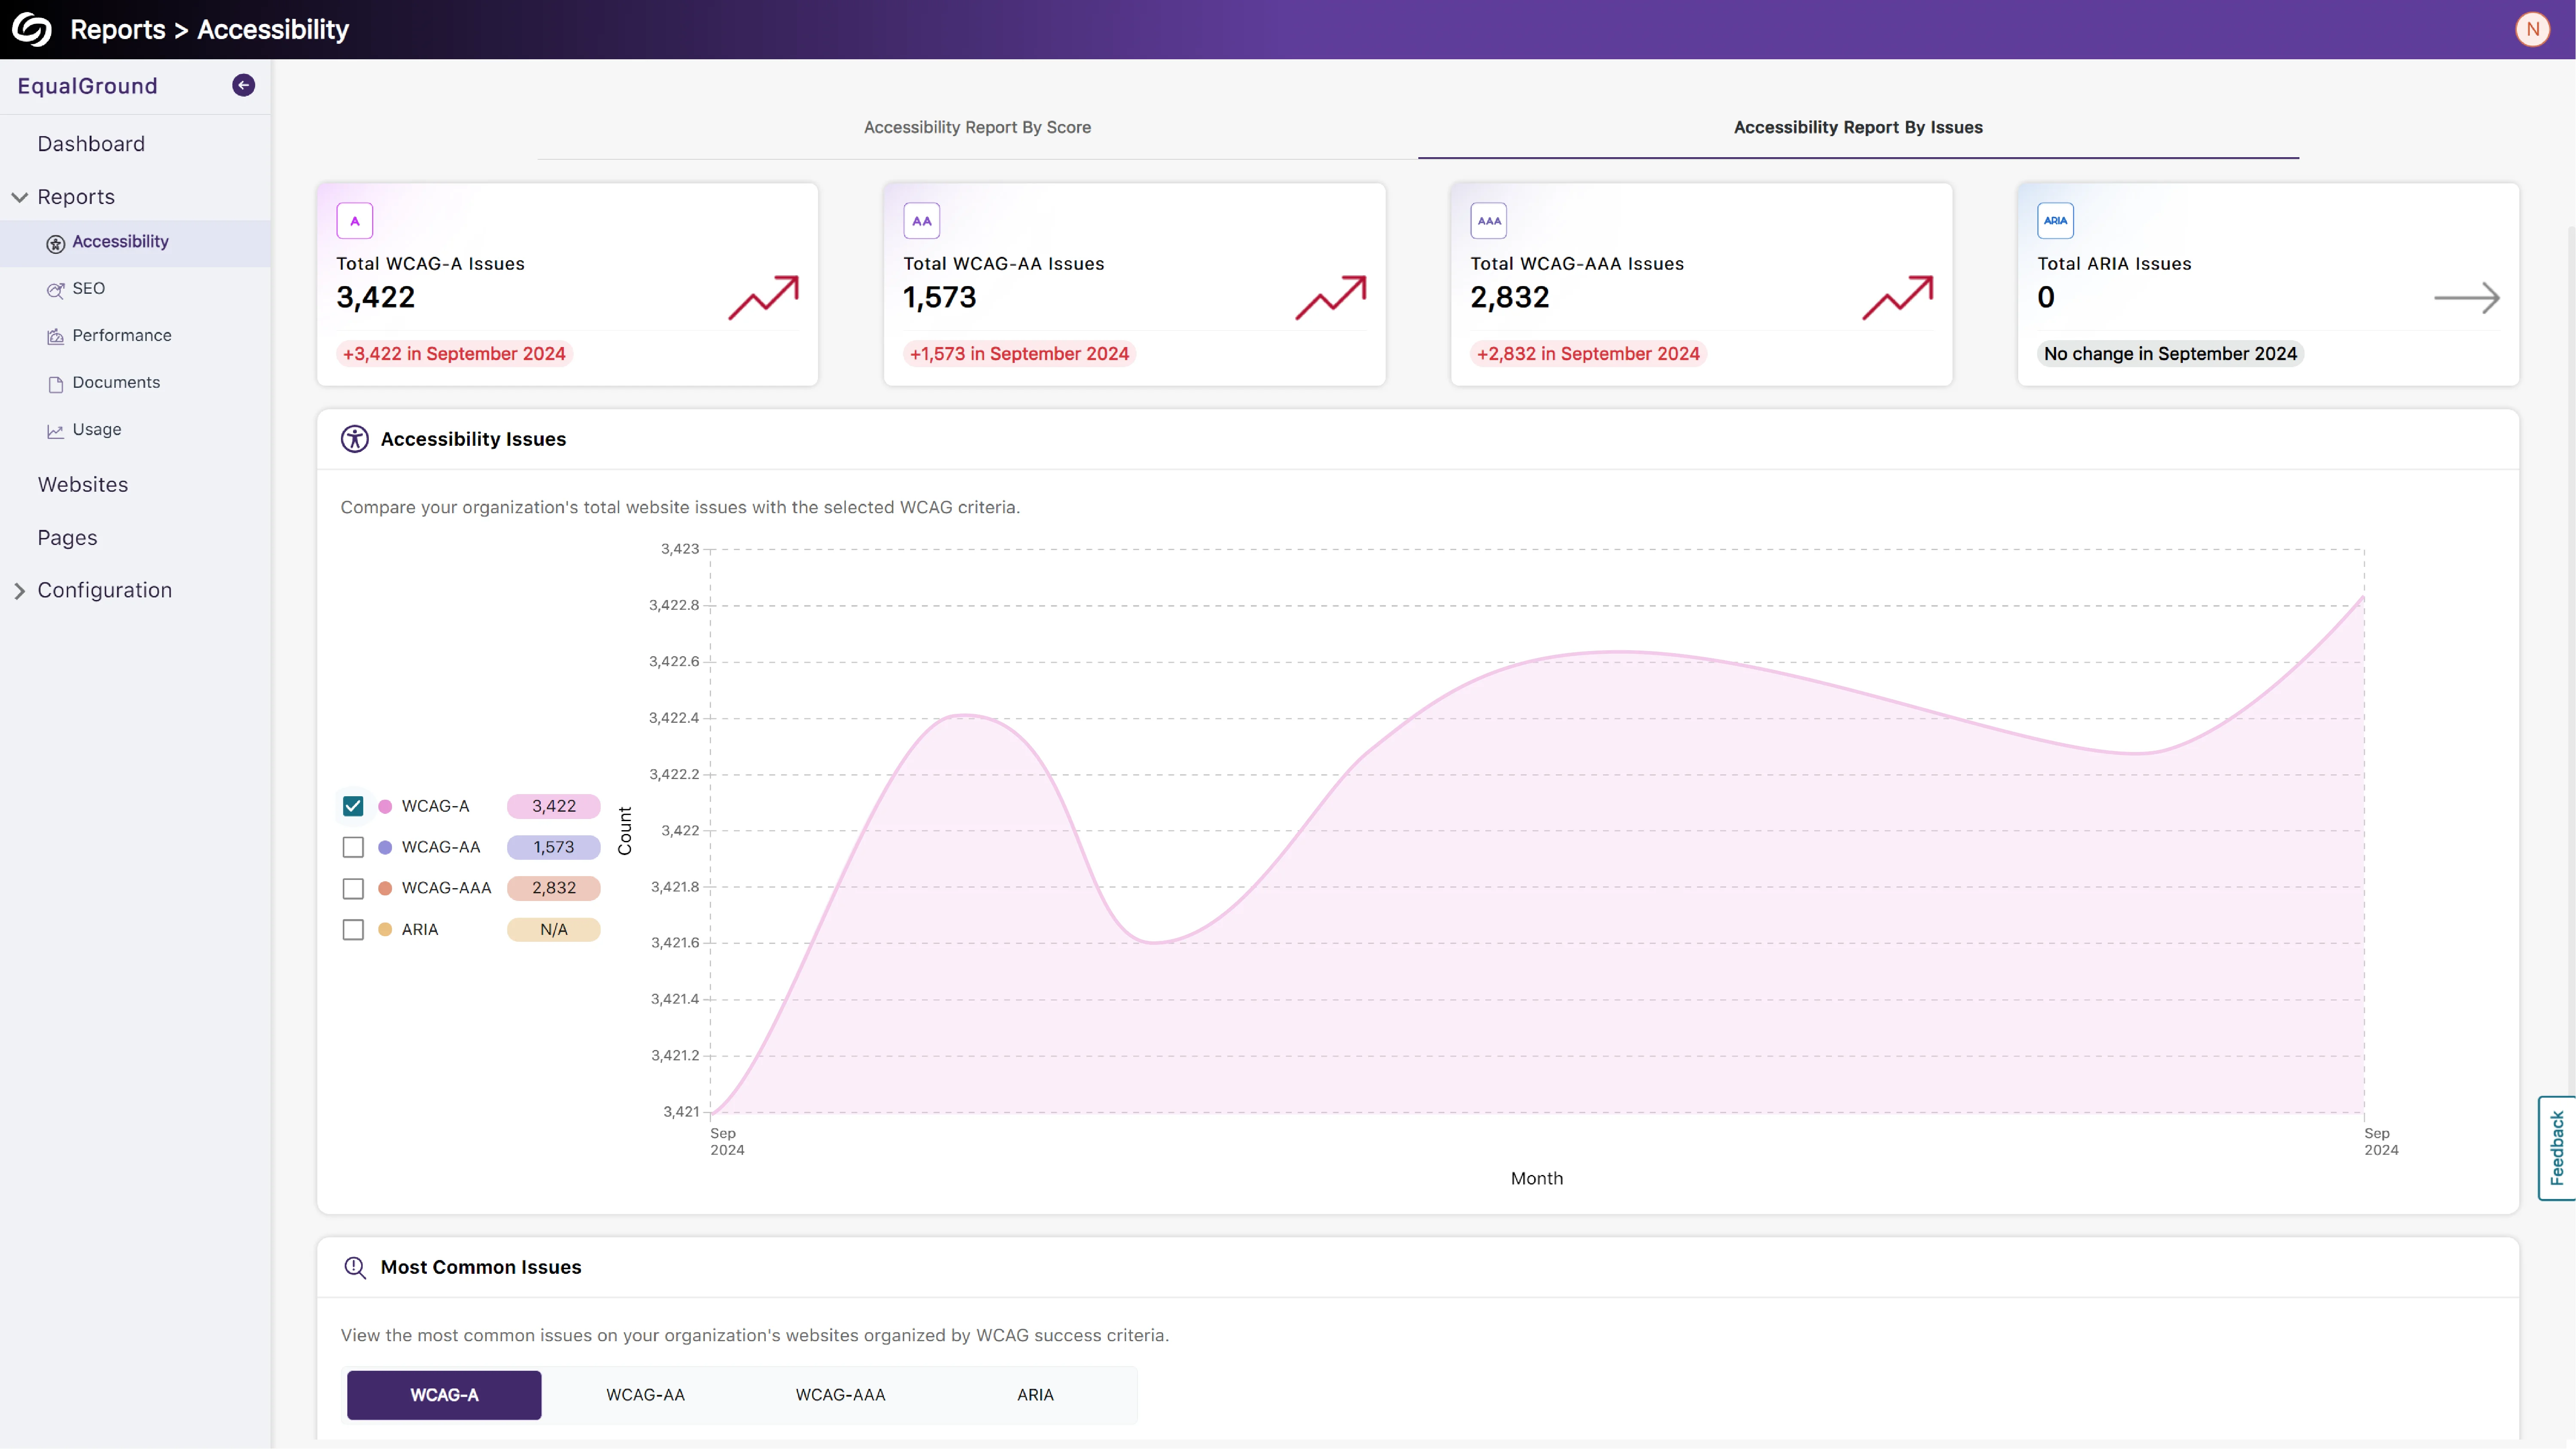Click the EqualGround logo icon in header
Screen dimensions: 2576x1449
[x=32, y=29]
